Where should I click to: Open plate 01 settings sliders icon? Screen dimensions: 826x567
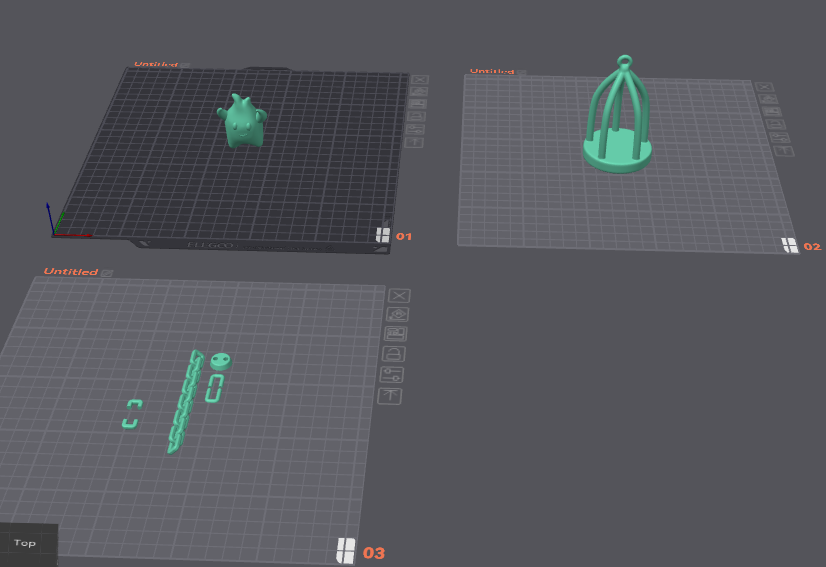[x=416, y=129]
